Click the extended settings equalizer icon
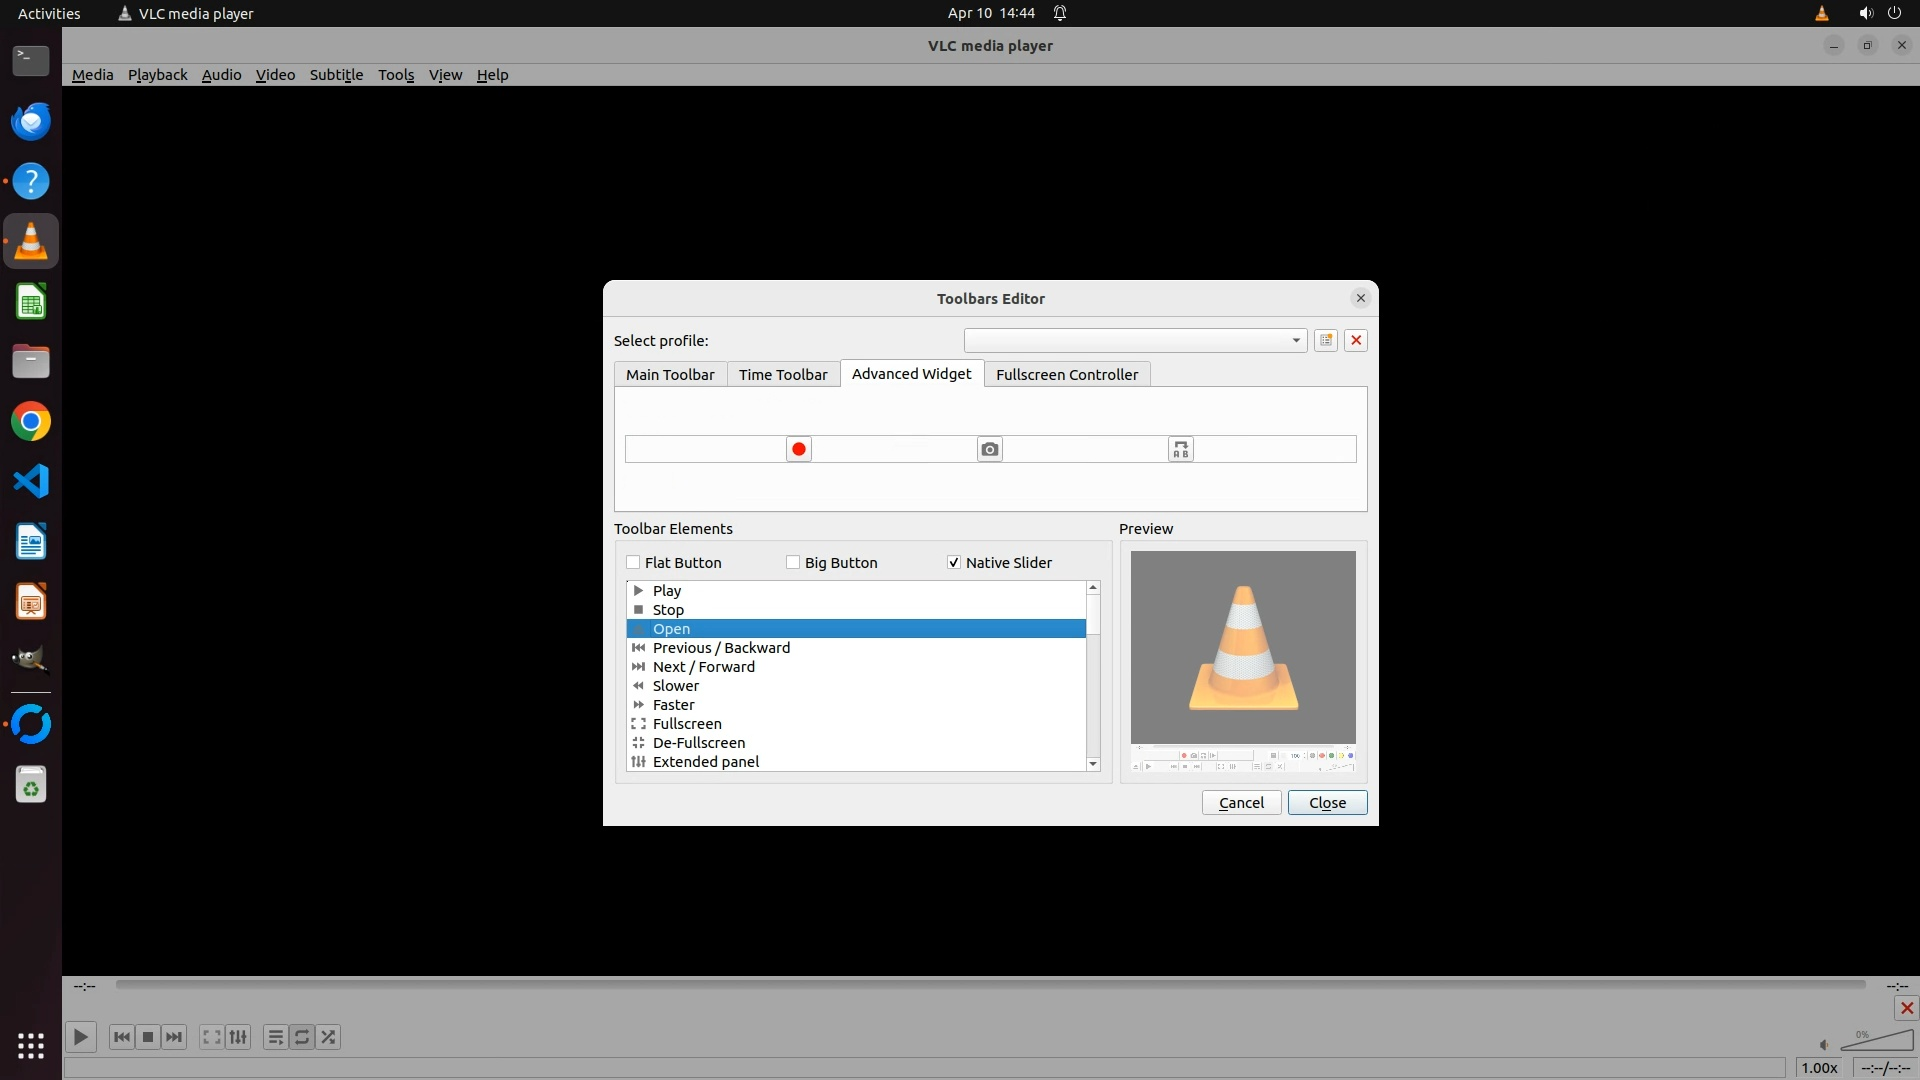 (238, 1037)
